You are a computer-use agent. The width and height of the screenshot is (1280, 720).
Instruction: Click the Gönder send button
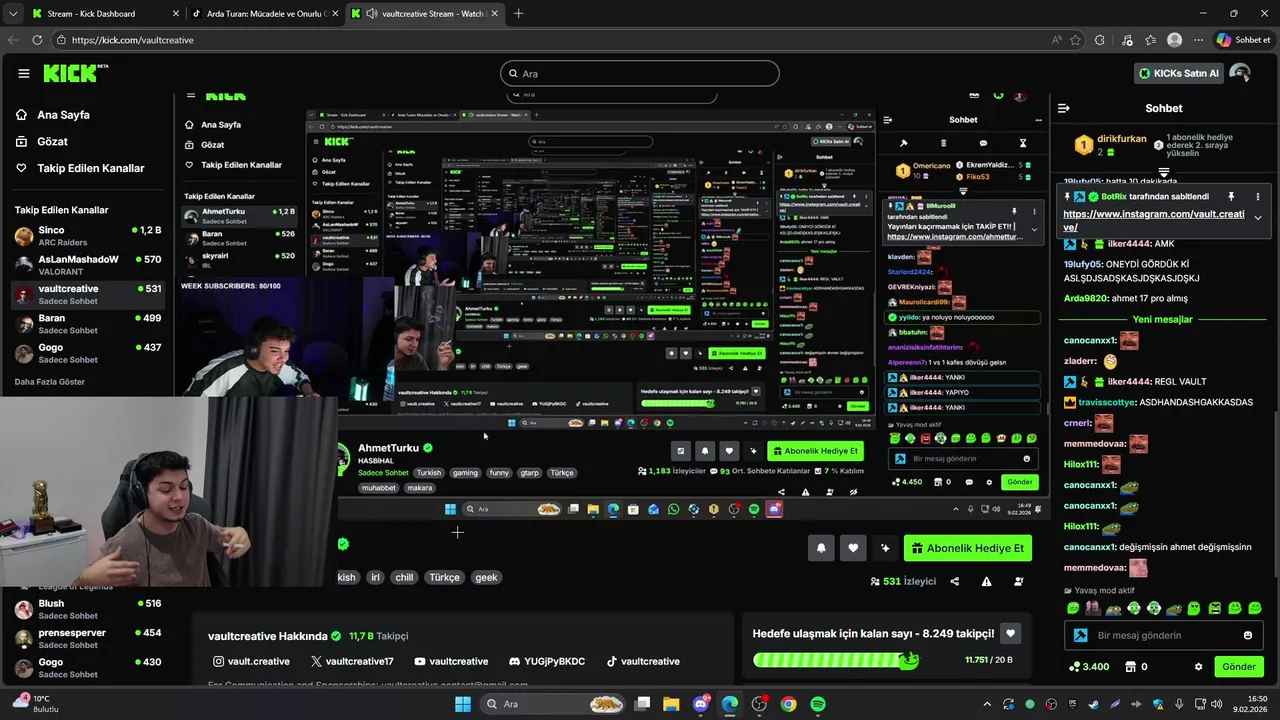coord(1239,667)
